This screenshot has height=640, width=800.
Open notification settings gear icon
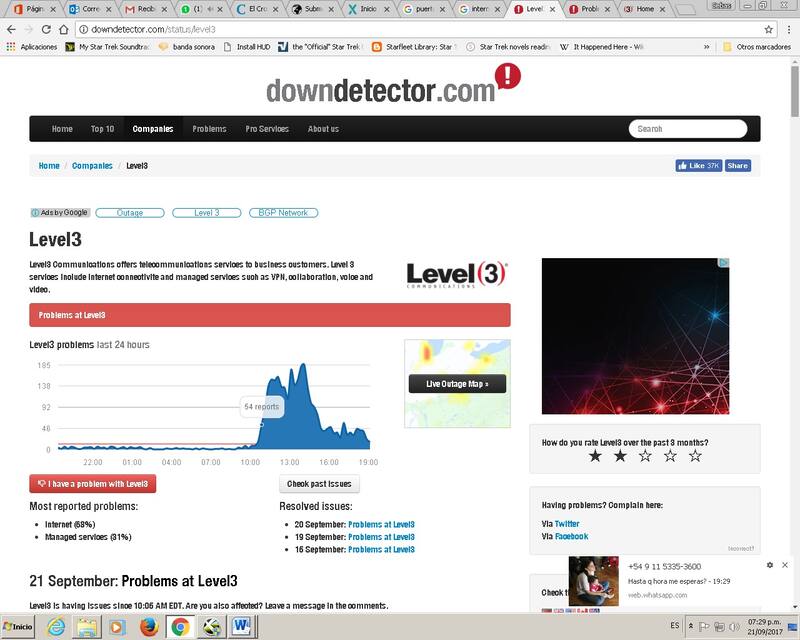(769, 565)
